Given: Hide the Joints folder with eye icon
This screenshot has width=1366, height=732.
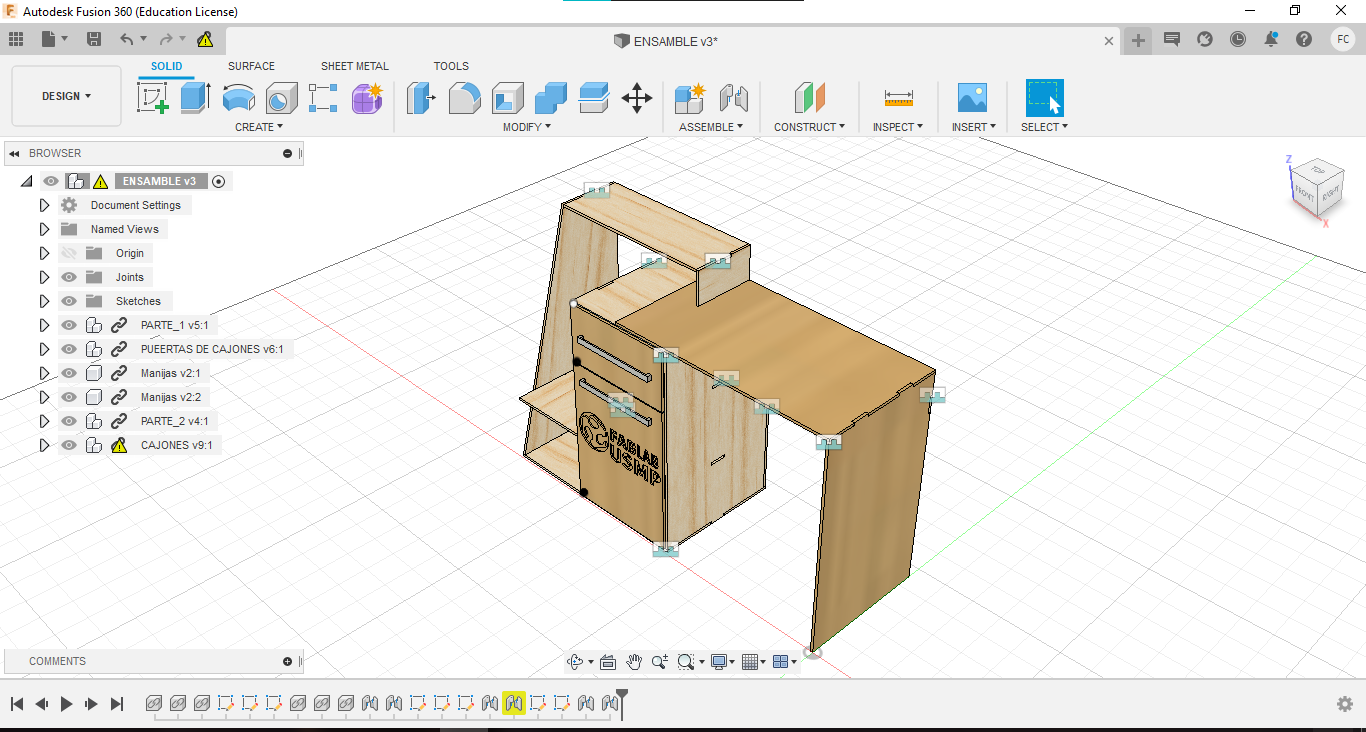Looking at the screenshot, I should 69,277.
